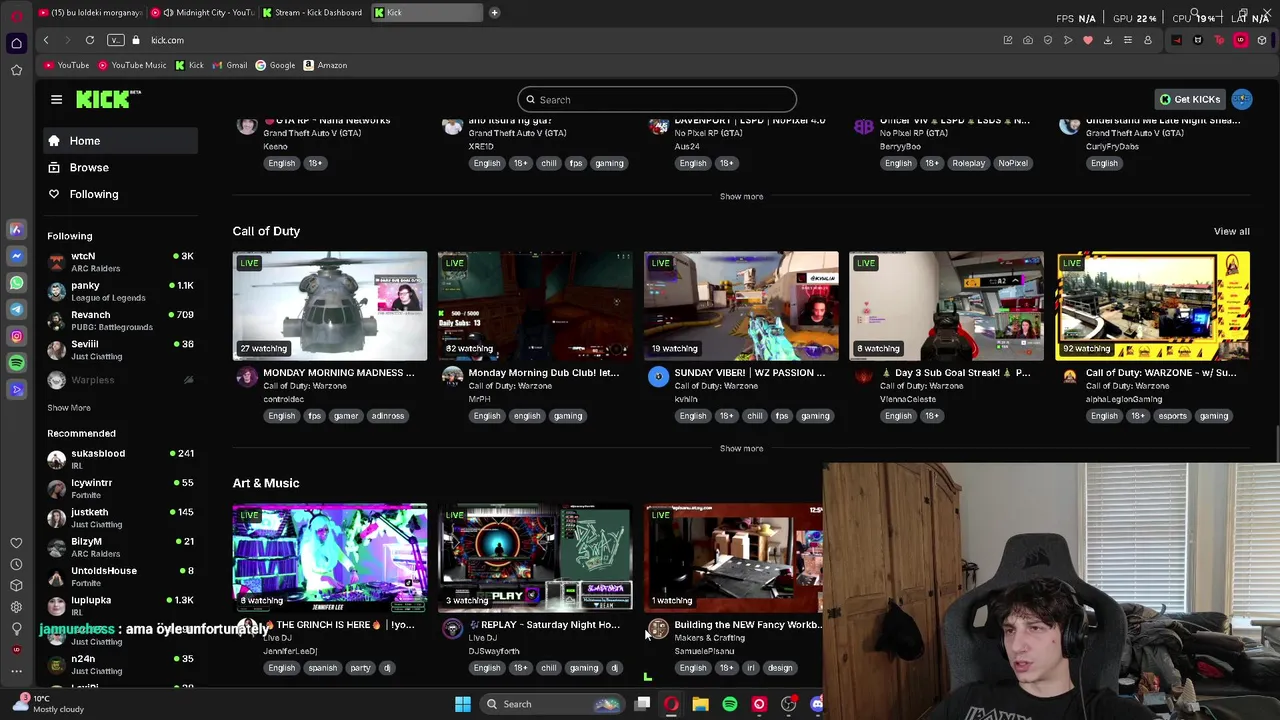1280x720 pixels.
Task: Open THE GRINCH IS HERE stream thumbnail
Action: click(330, 558)
